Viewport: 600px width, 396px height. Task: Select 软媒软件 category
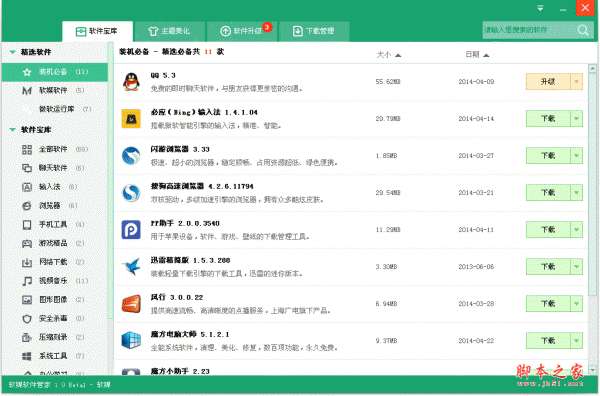coord(55,91)
